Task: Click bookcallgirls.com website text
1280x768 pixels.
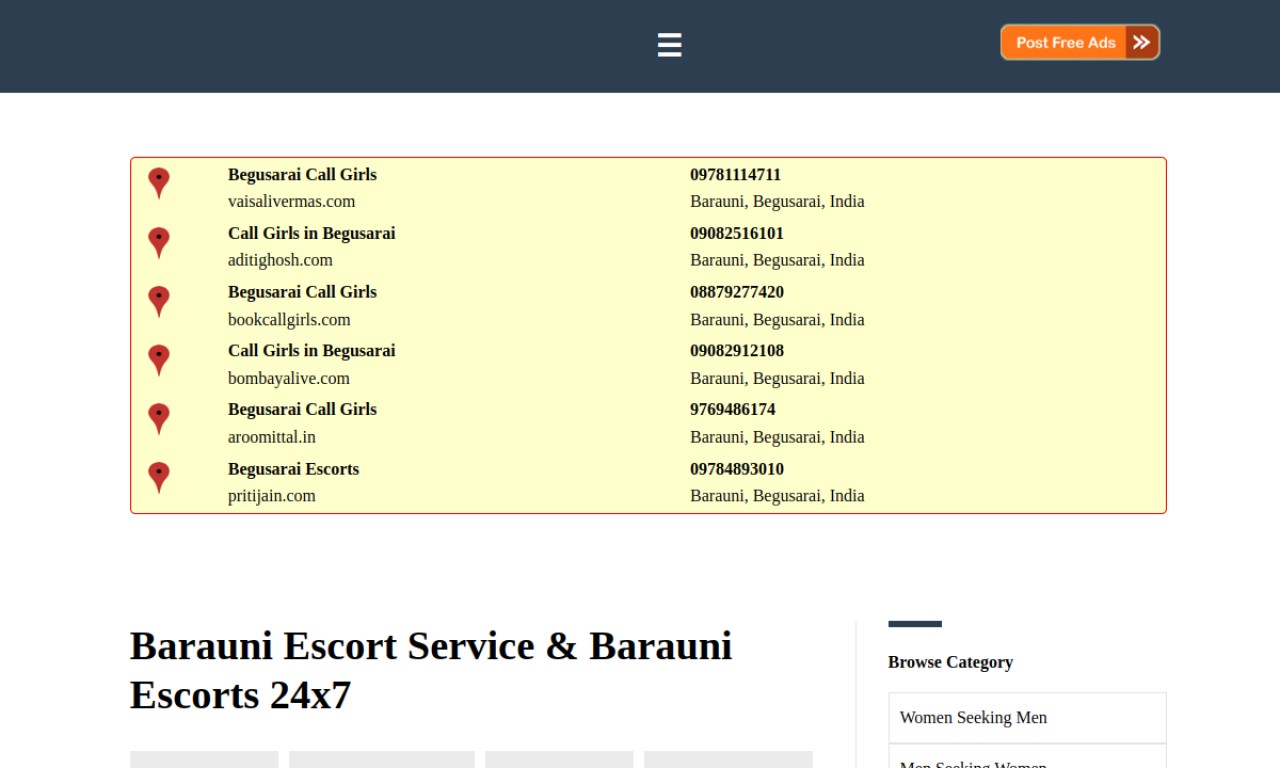Action: point(289,320)
